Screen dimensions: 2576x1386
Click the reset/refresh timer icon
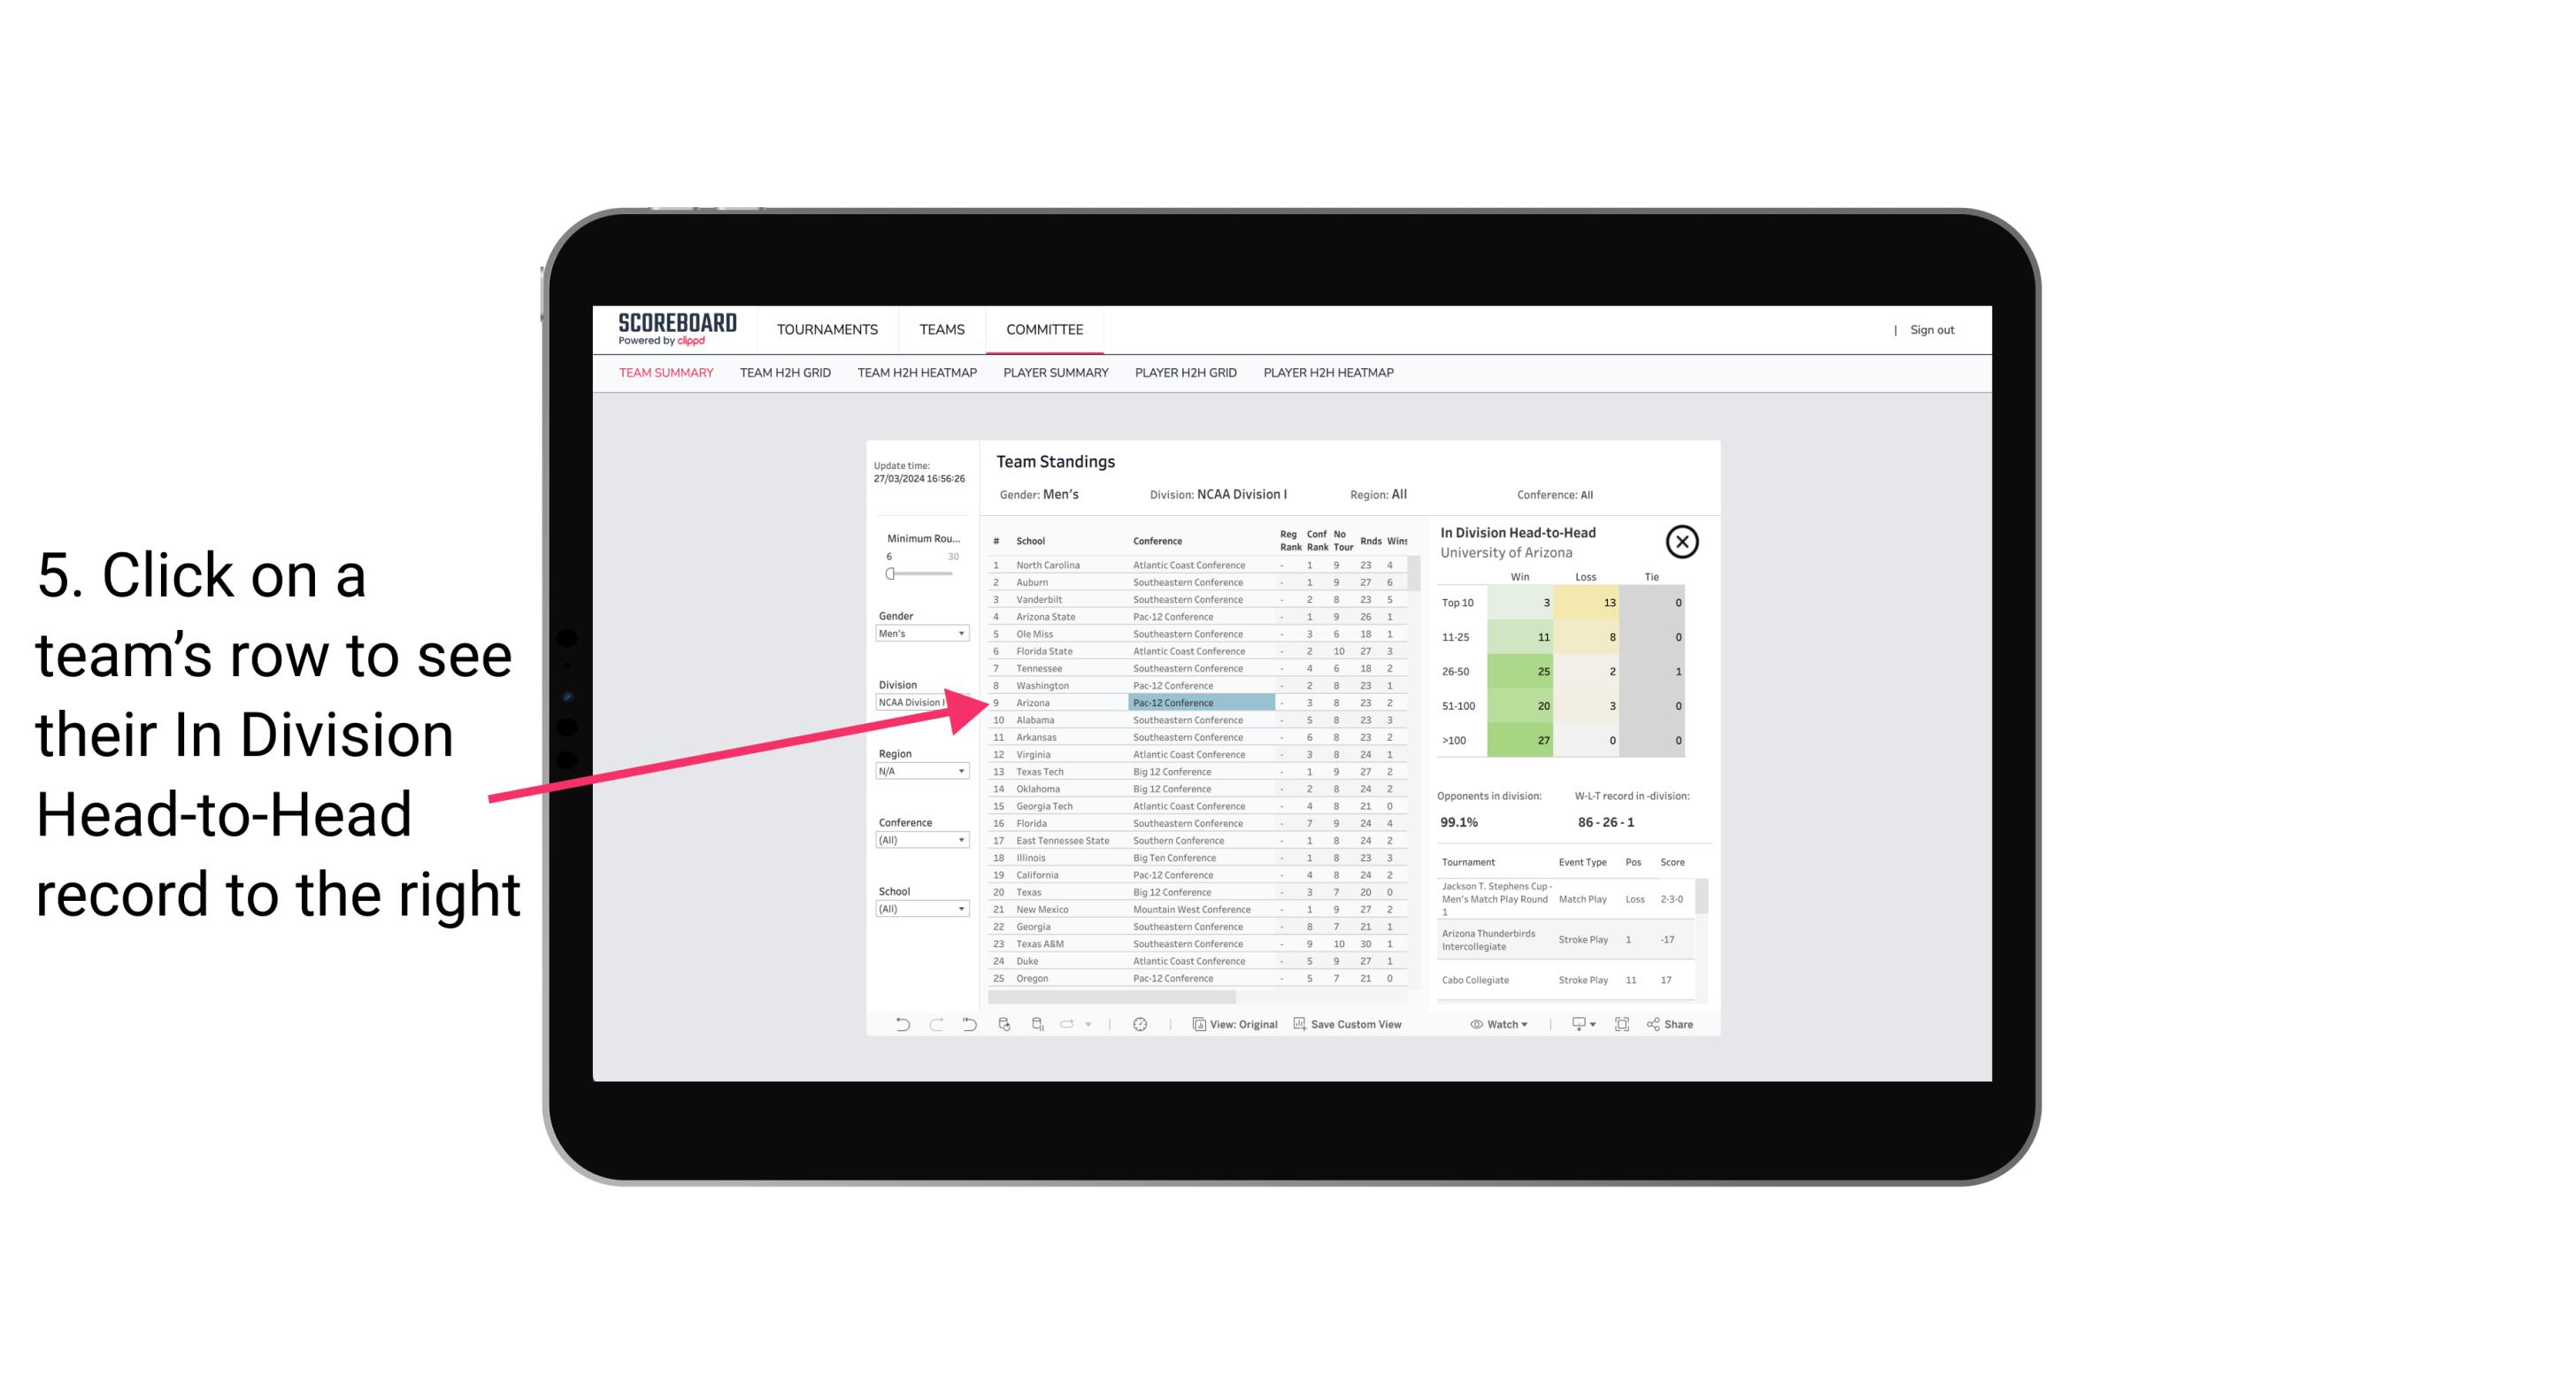pos(1140,1024)
